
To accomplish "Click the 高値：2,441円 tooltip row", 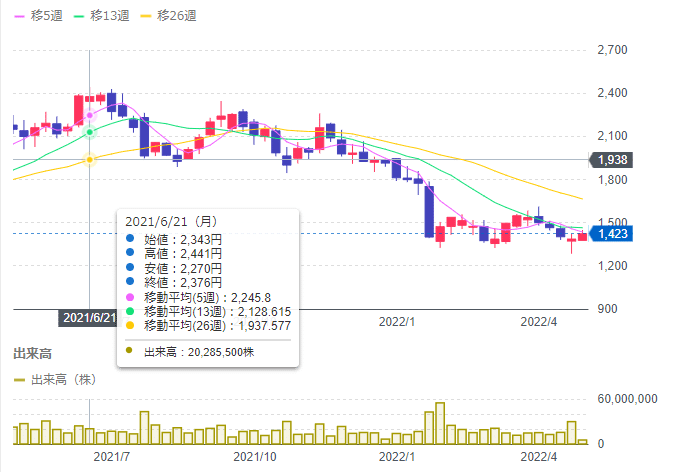I will (174, 253).
